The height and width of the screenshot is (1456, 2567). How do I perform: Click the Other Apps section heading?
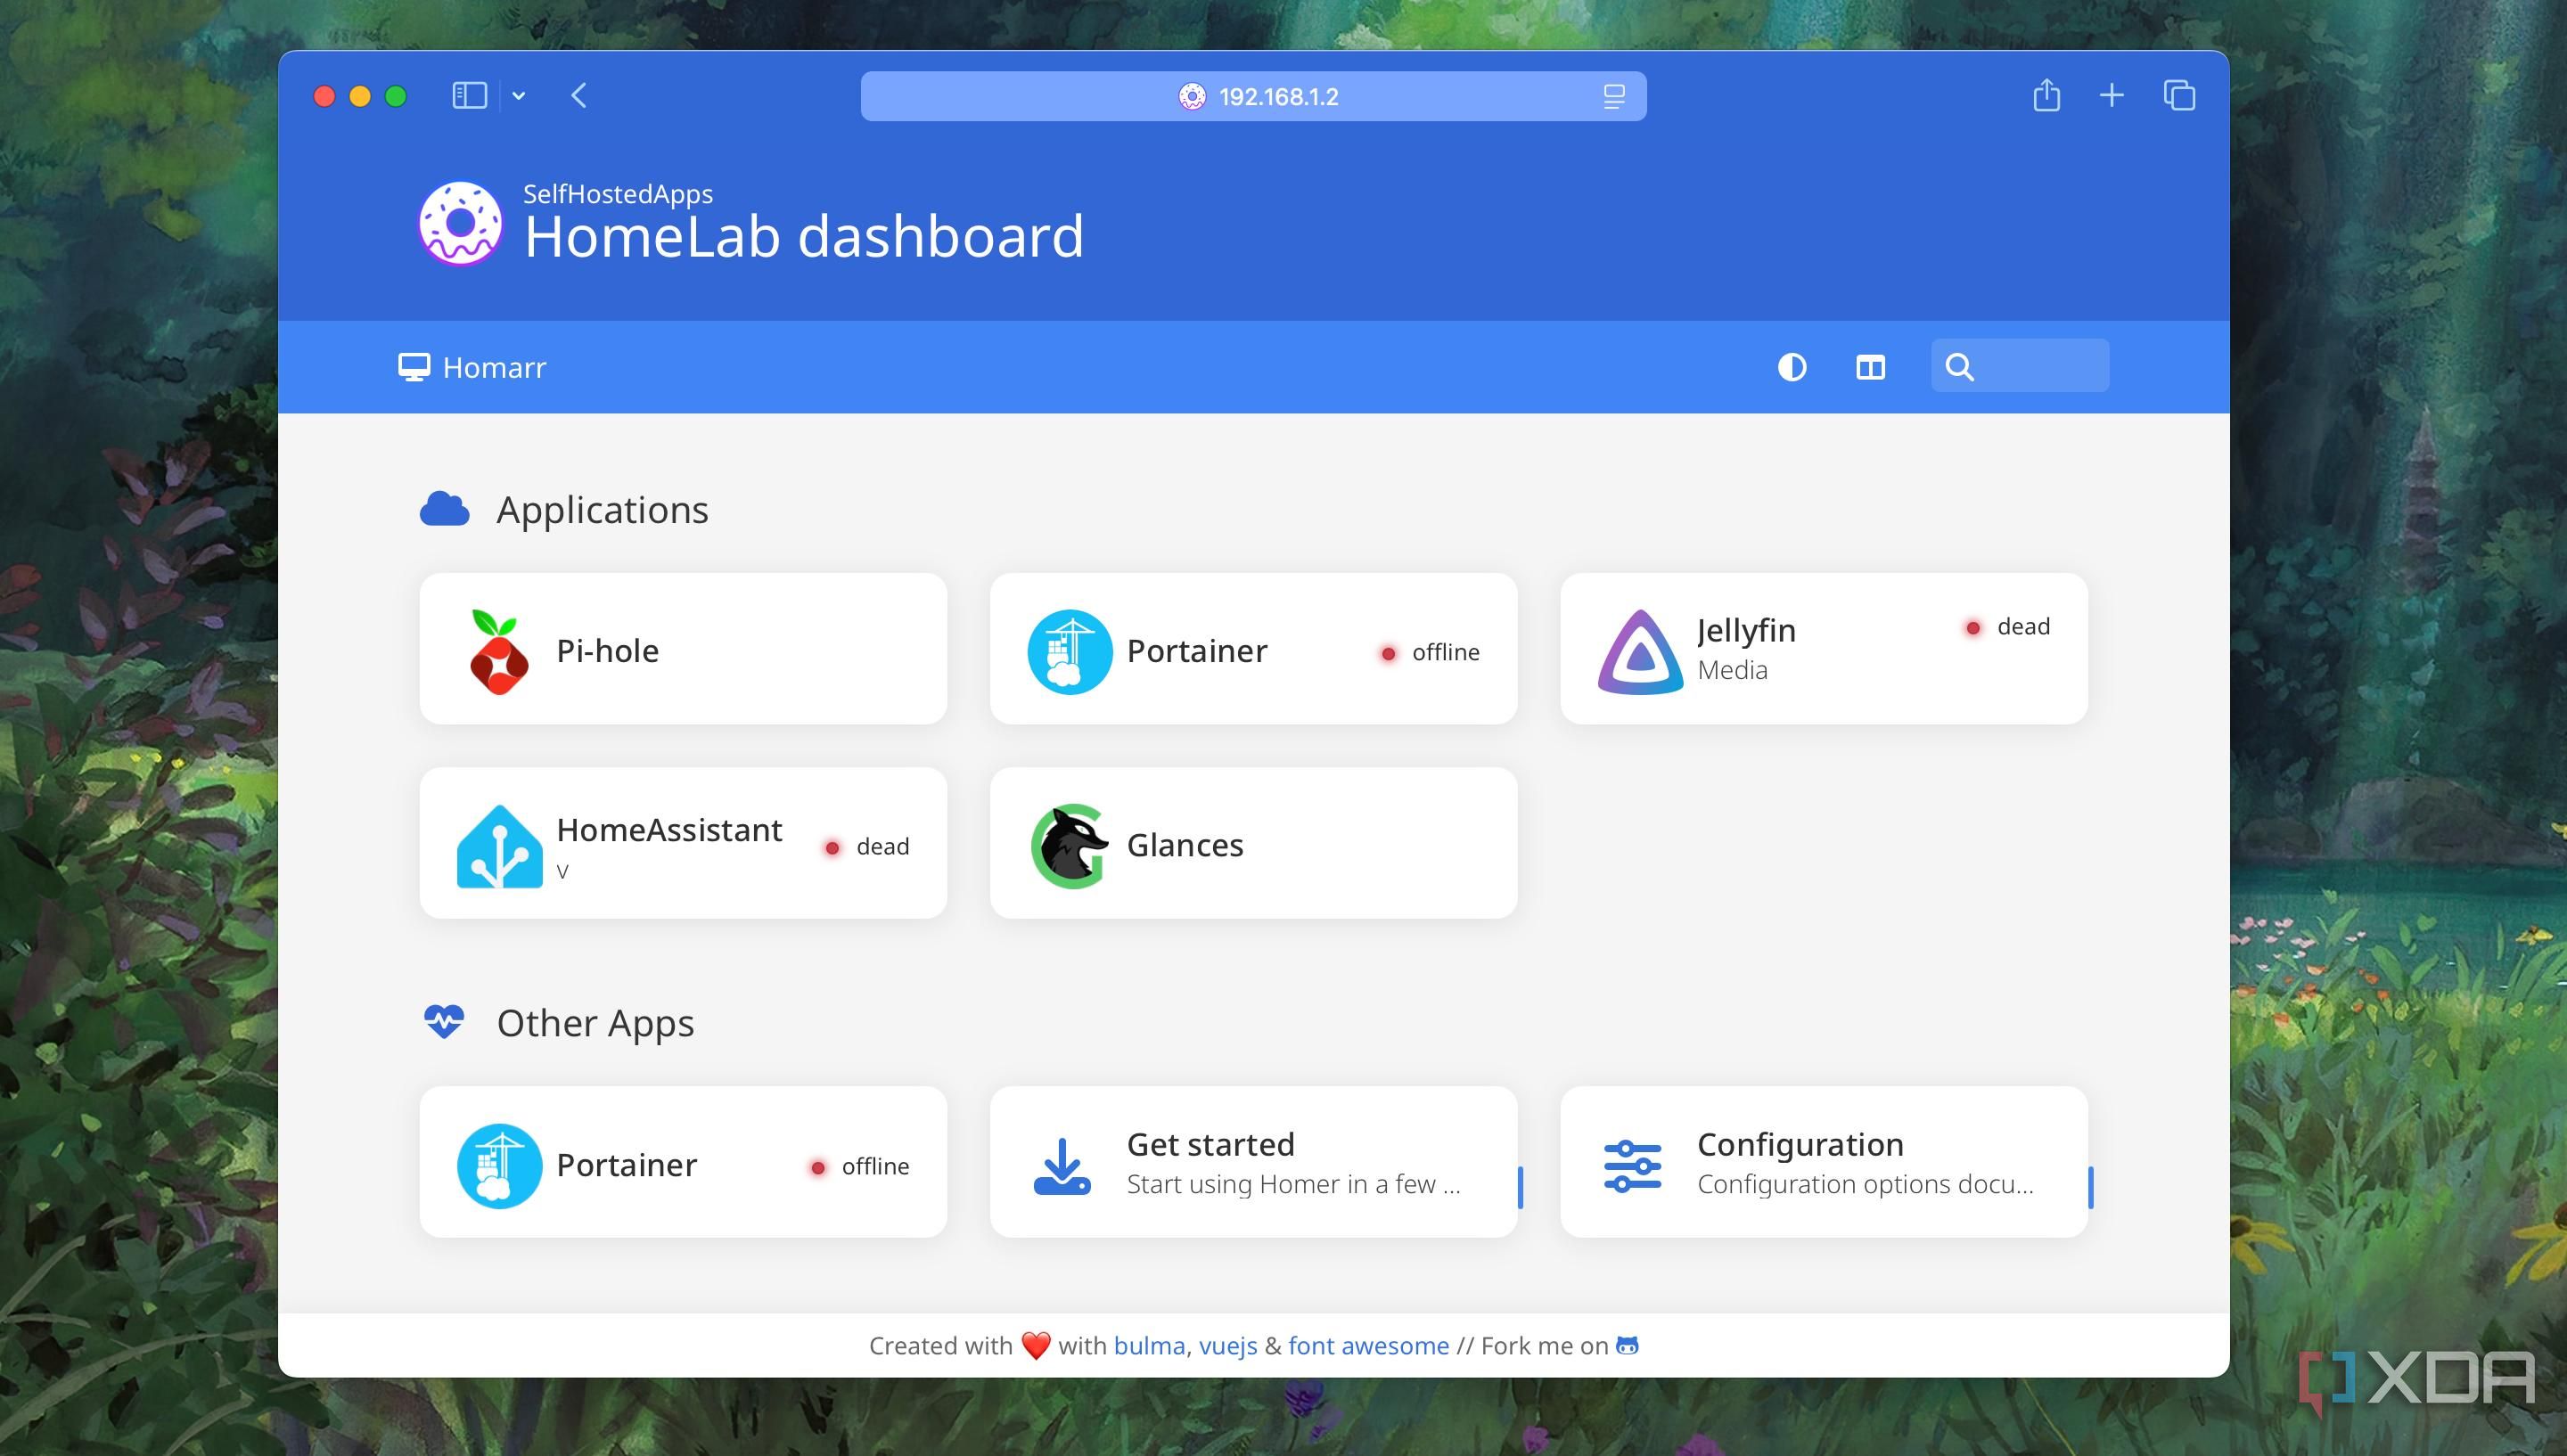595,1023
